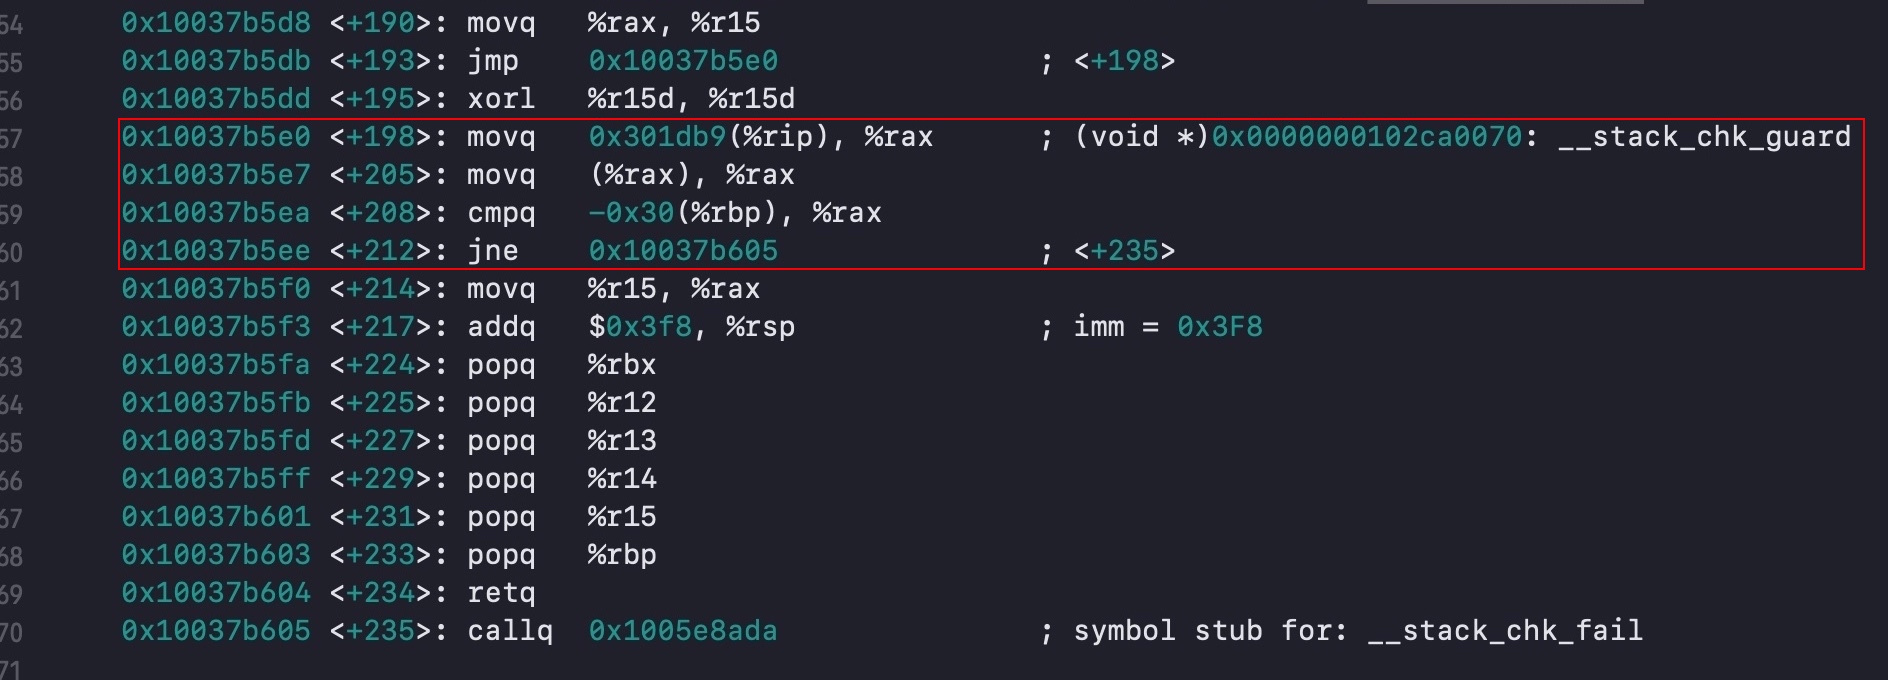Click the imm = 0x3F8 comment
This screenshot has height=680, width=1888.
tap(1168, 327)
